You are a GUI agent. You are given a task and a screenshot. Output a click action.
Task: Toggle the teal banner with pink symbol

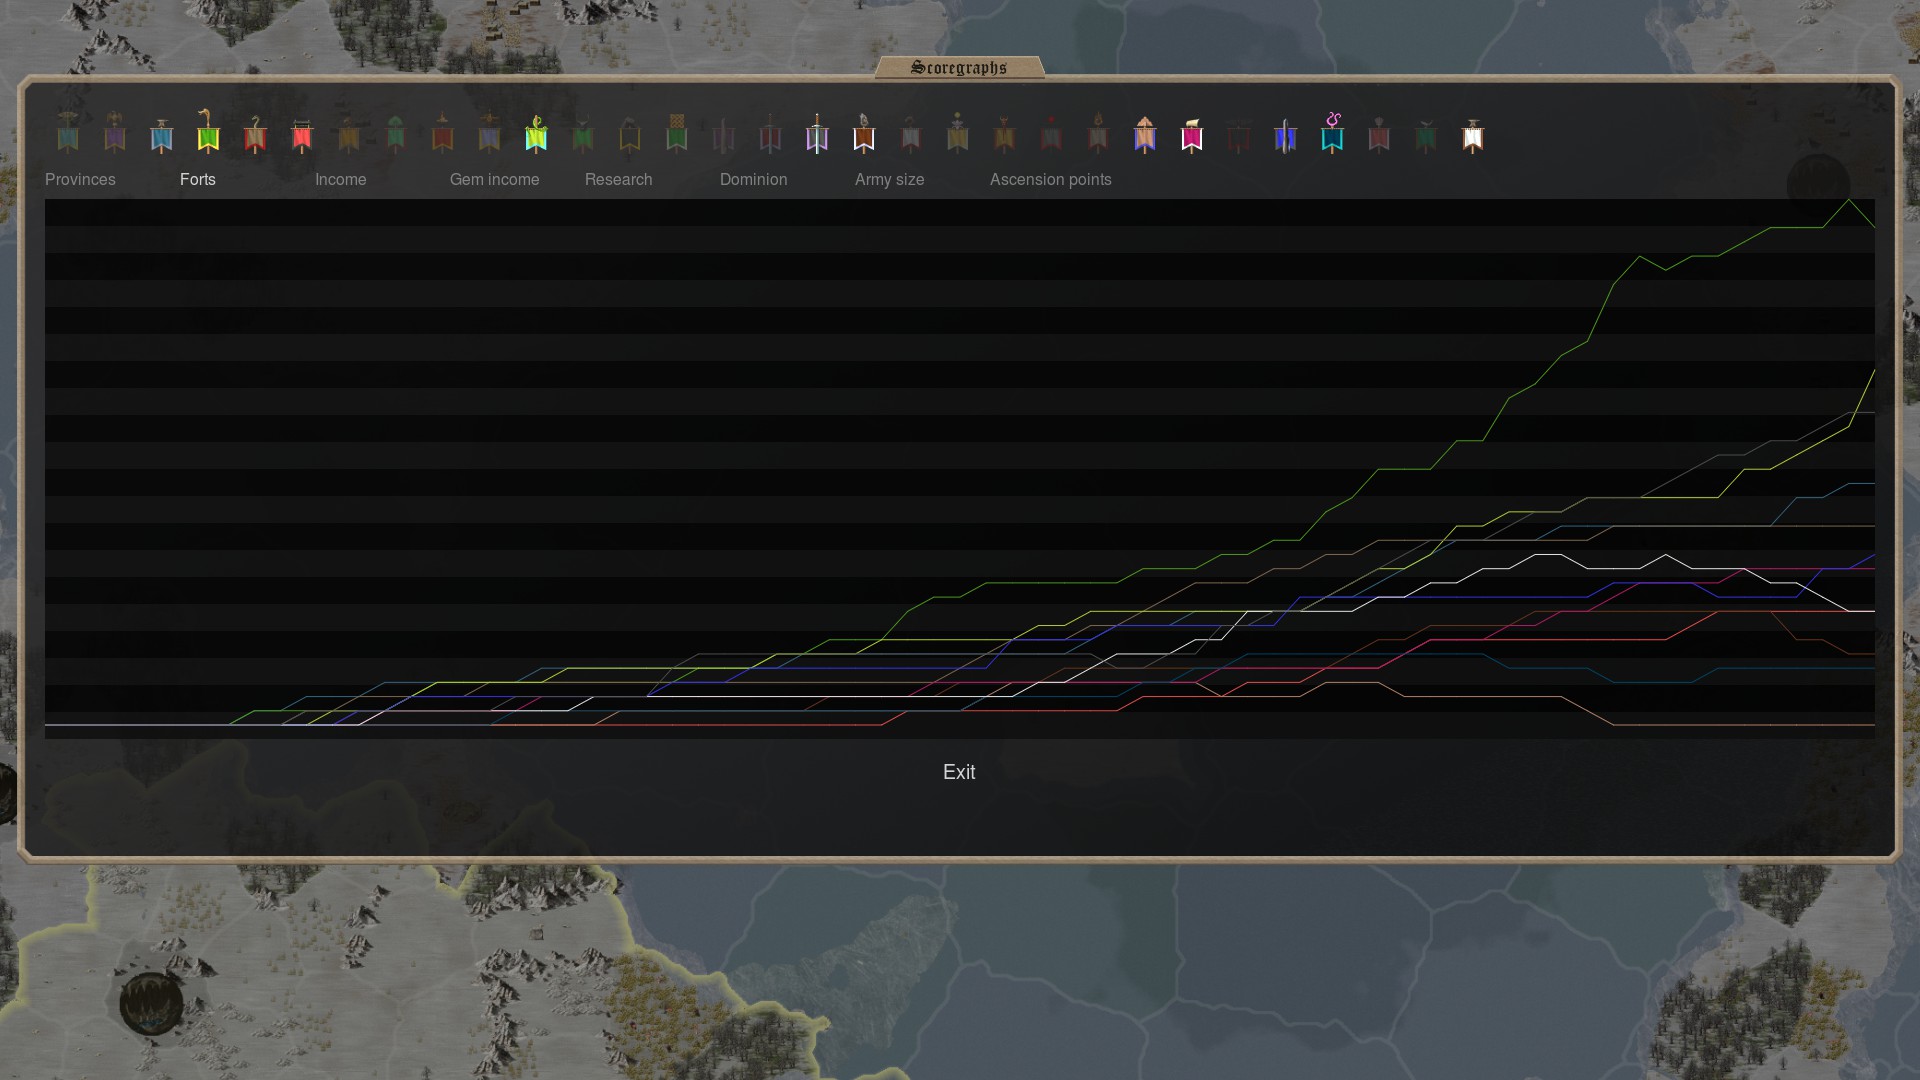pos(1332,133)
